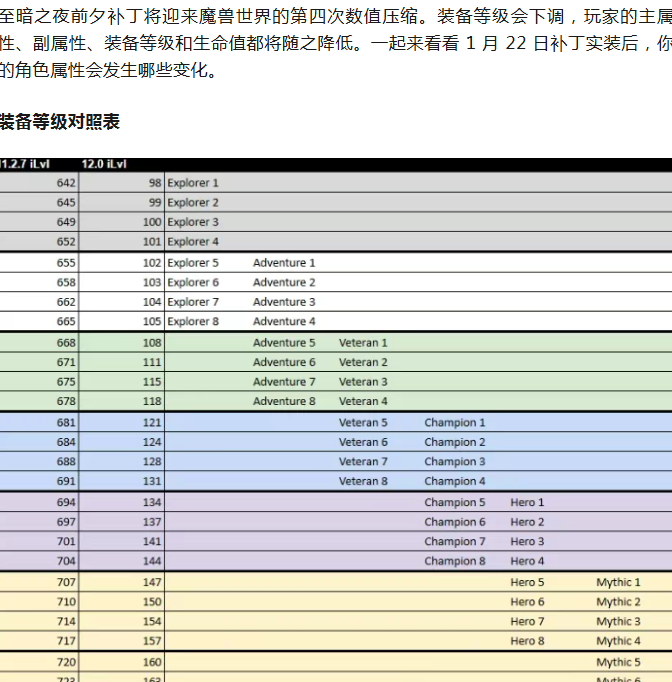Select the Champion 8 cell
The width and height of the screenshot is (672, 682).
click(x=455, y=562)
